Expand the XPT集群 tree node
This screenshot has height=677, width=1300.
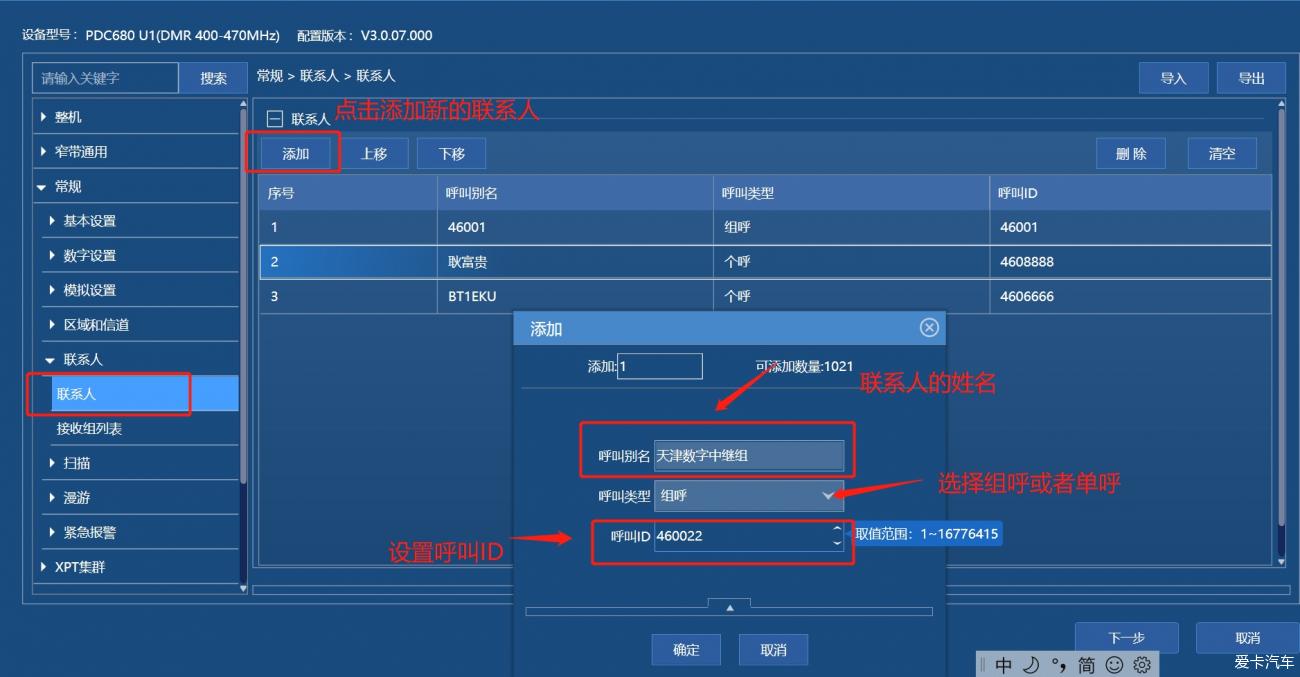tap(44, 567)
